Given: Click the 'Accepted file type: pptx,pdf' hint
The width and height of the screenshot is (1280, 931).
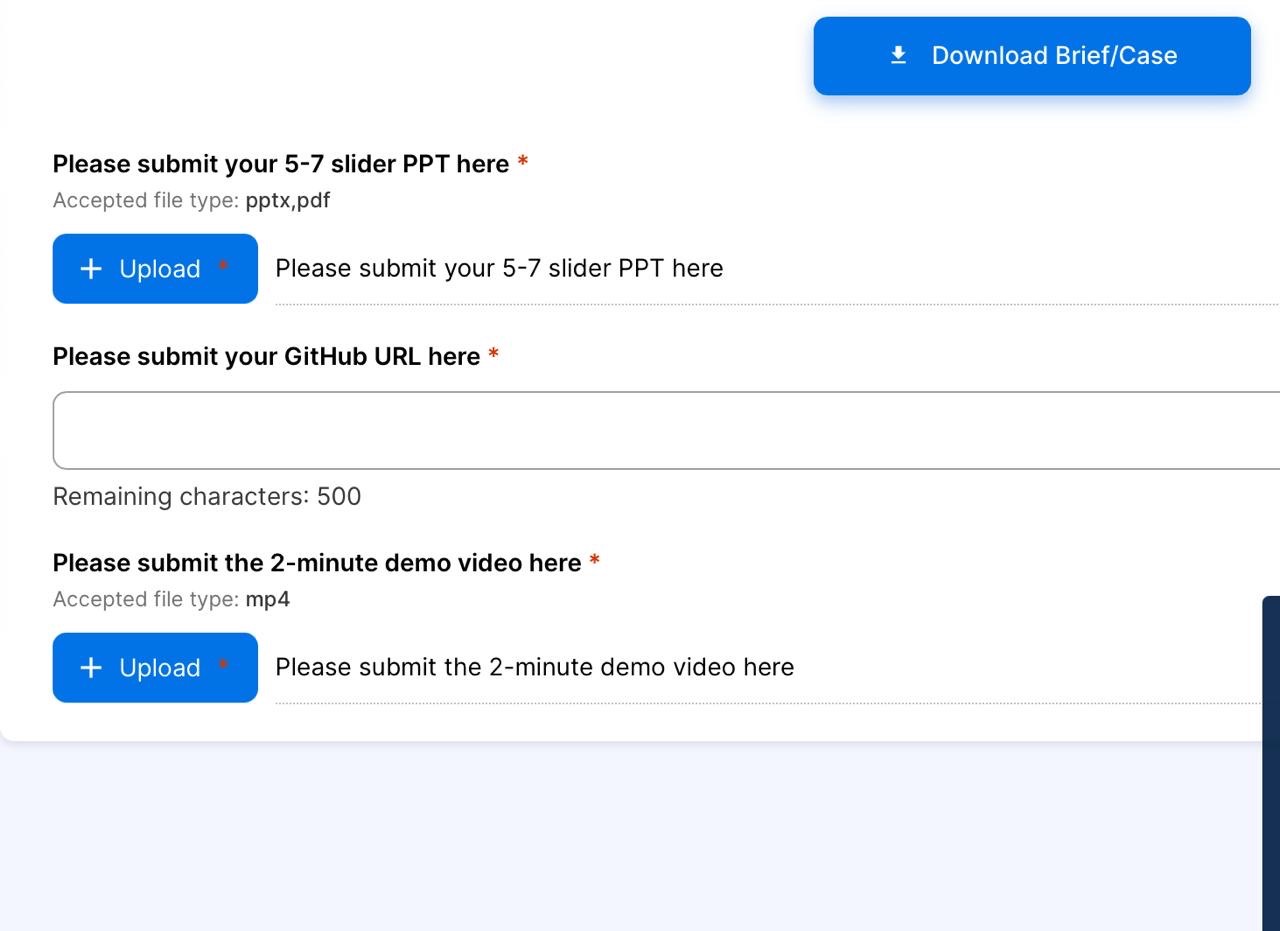Looking at the screenshot, I should coord(191,200).
